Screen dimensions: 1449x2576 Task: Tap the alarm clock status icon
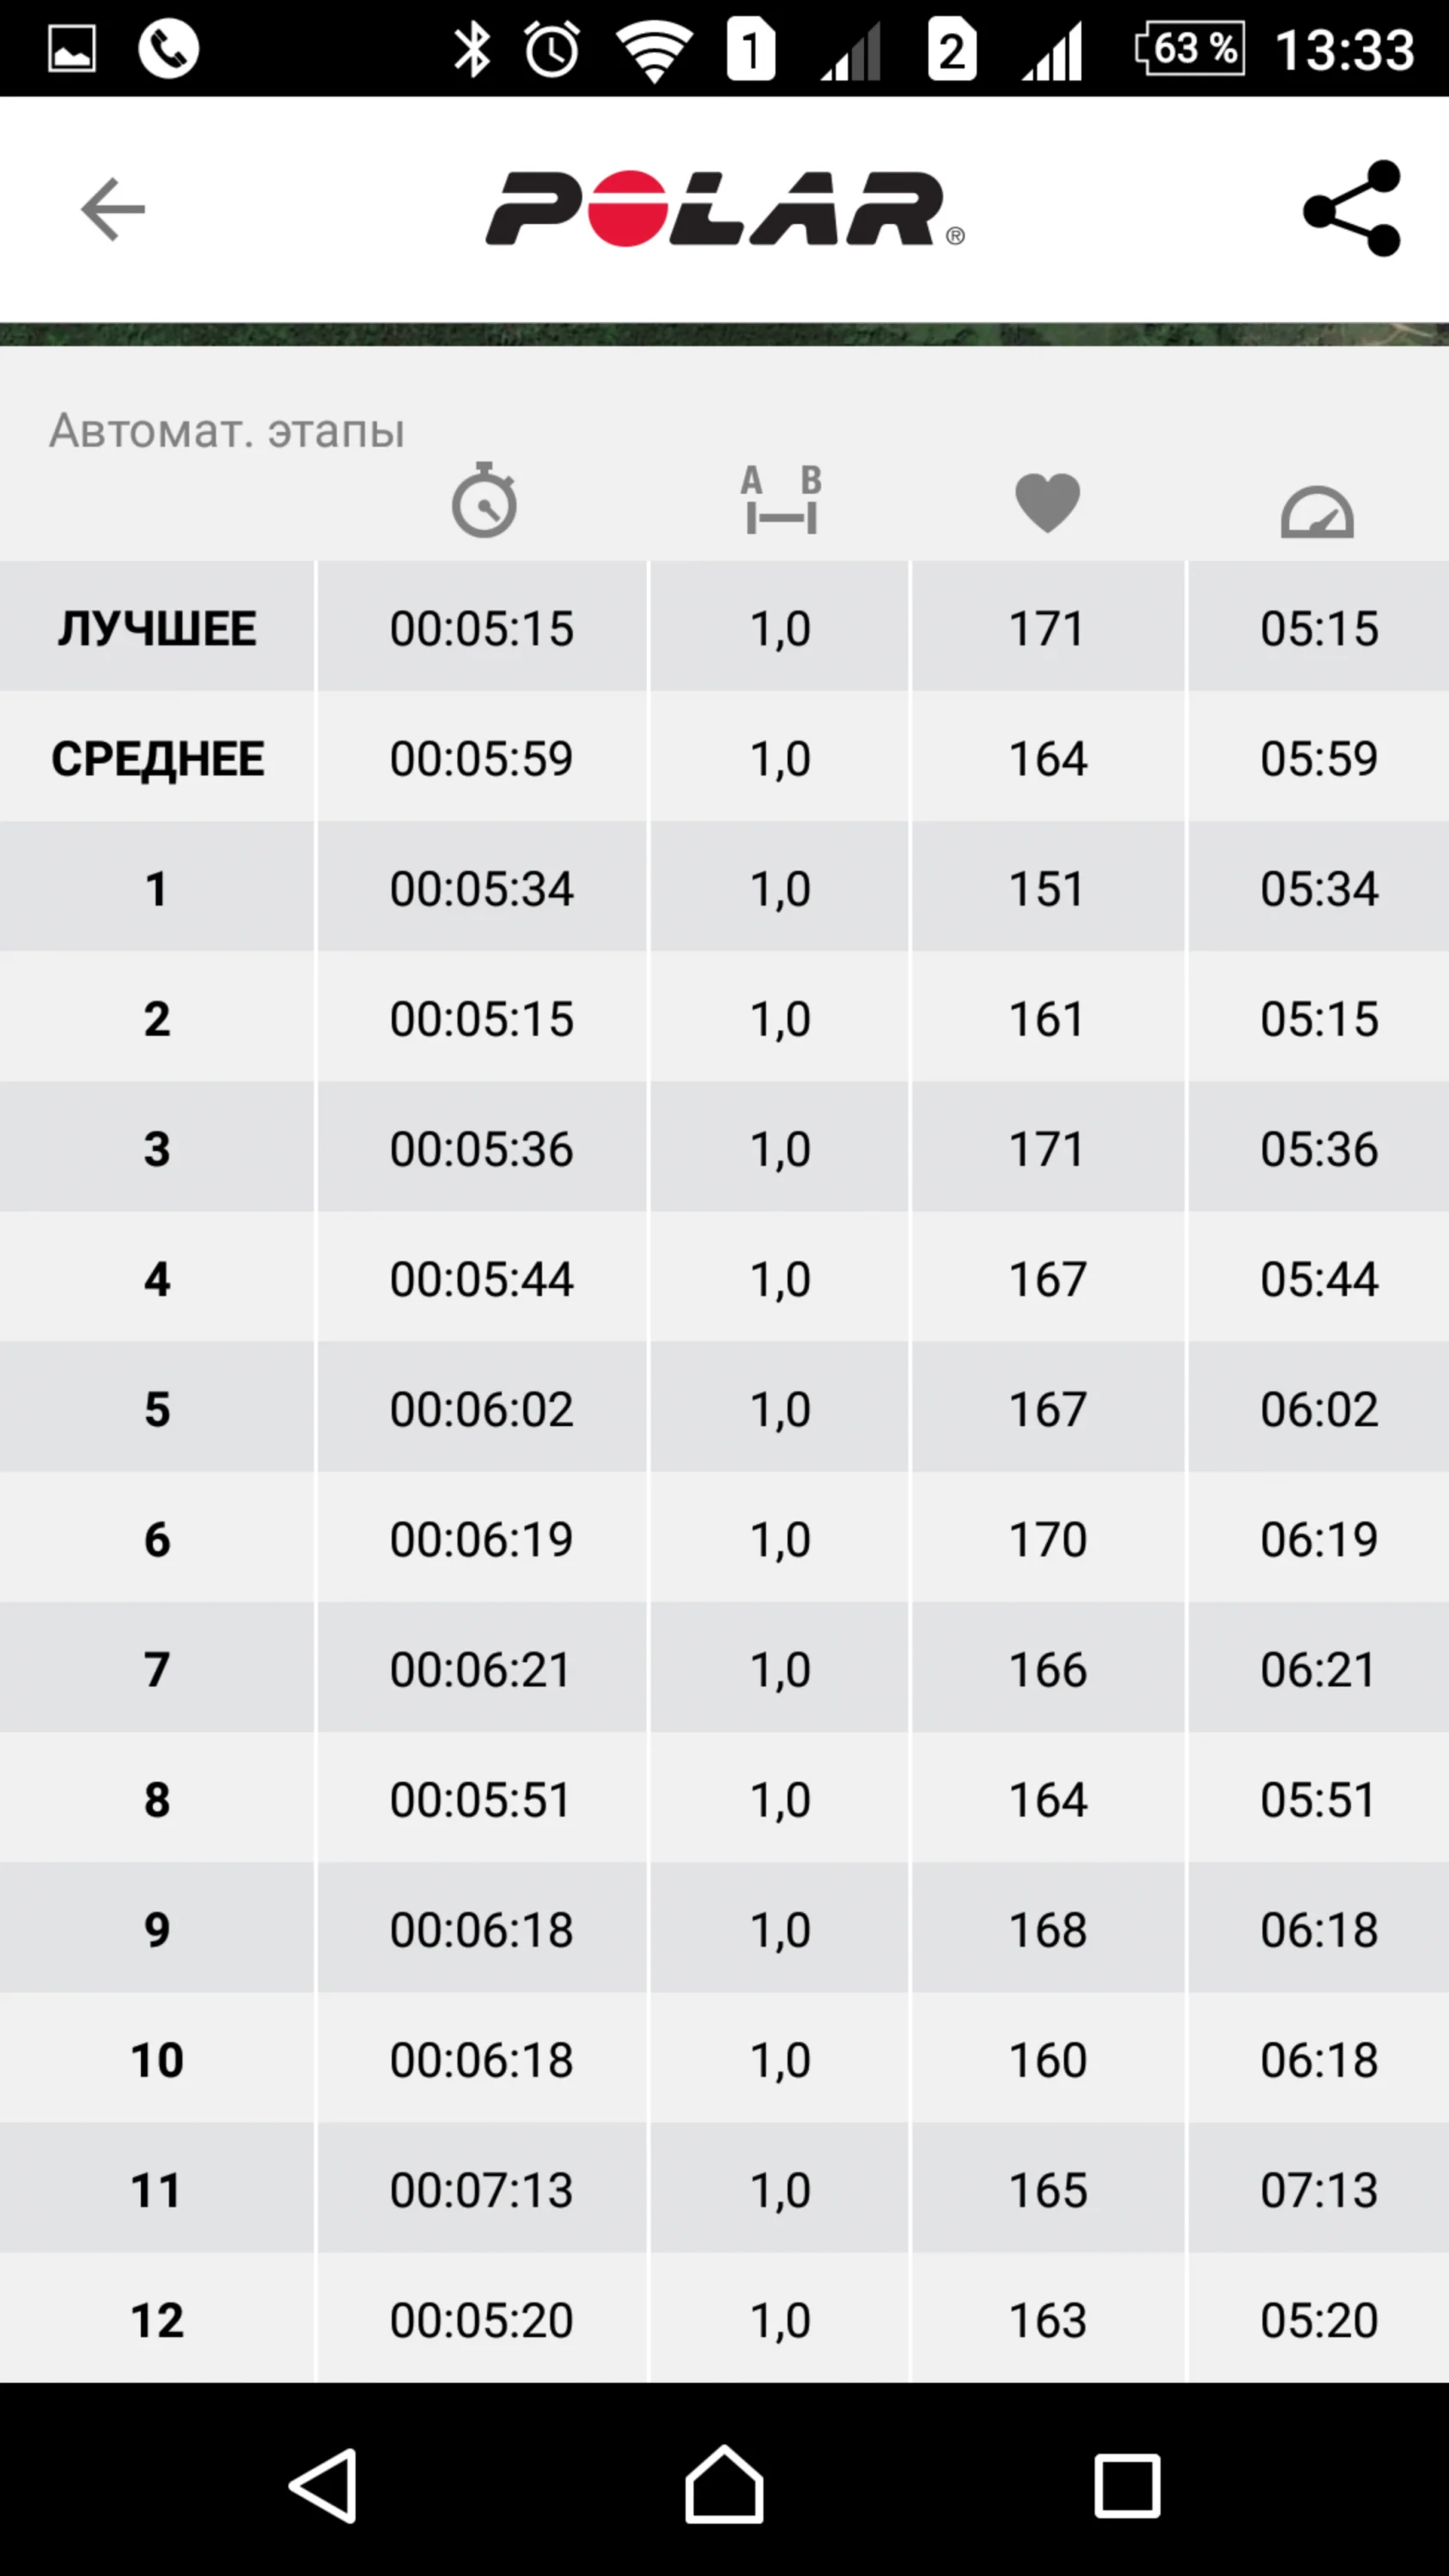tap(552, 50)
